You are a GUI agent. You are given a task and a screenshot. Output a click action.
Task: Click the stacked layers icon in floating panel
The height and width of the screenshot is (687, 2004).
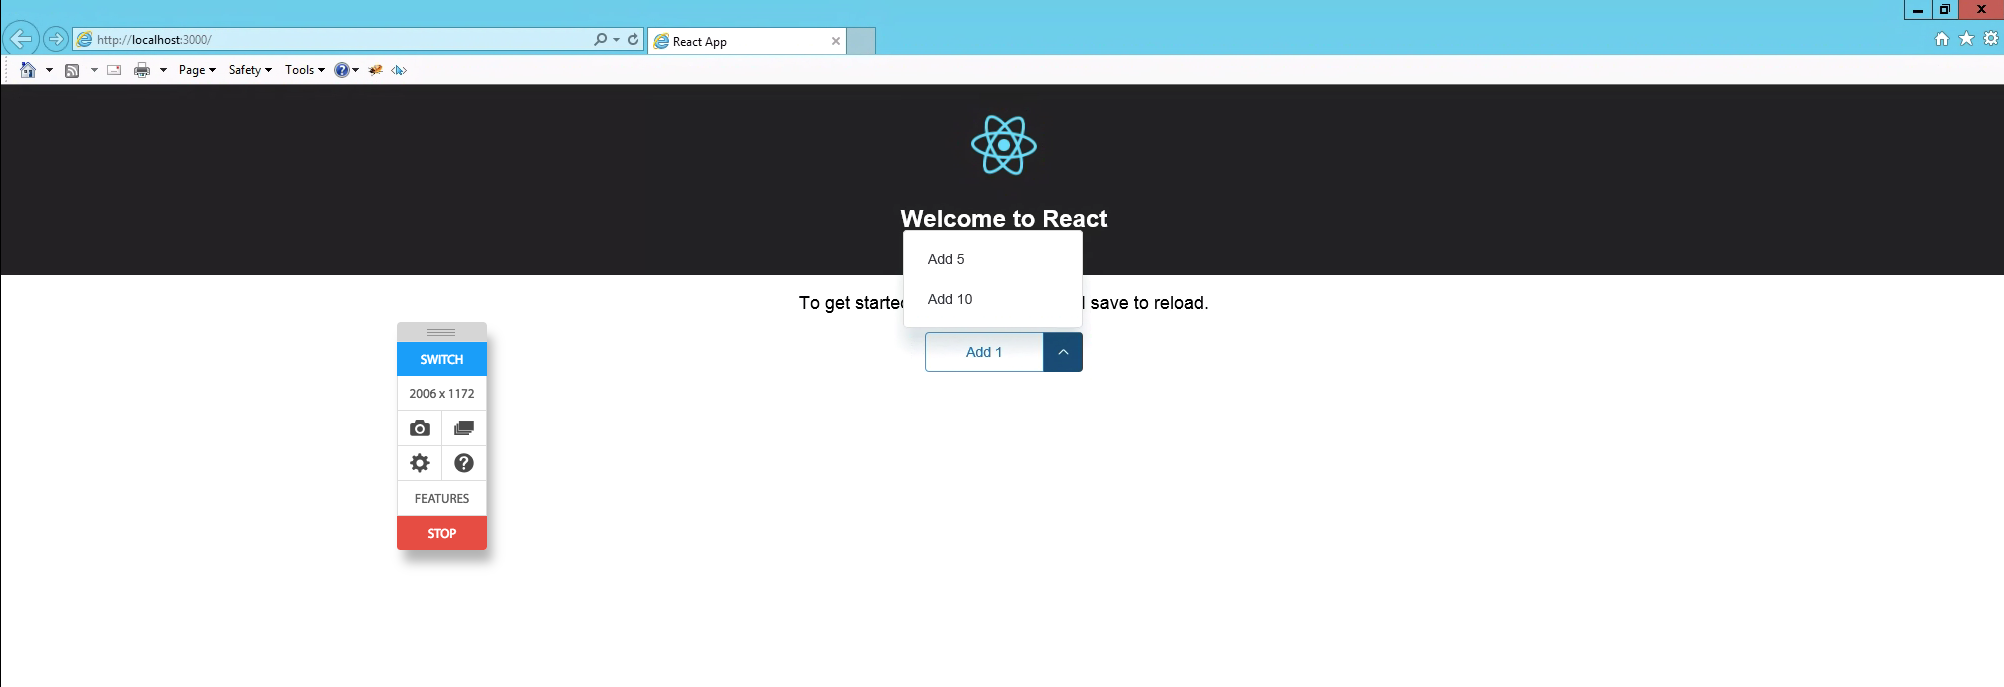(x=464, y=428)
